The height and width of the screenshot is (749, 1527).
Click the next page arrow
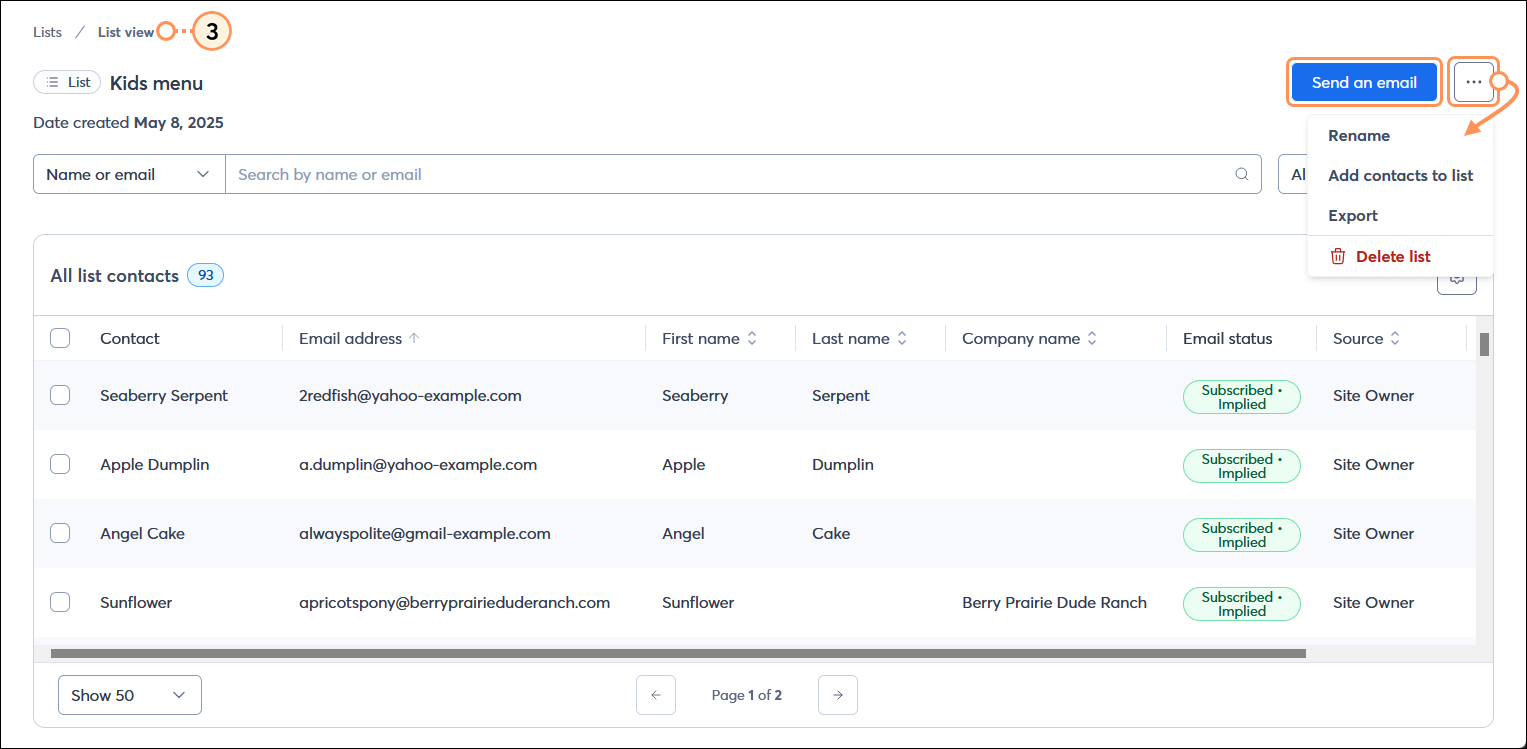pyautogui.click(x=837, y=694)
